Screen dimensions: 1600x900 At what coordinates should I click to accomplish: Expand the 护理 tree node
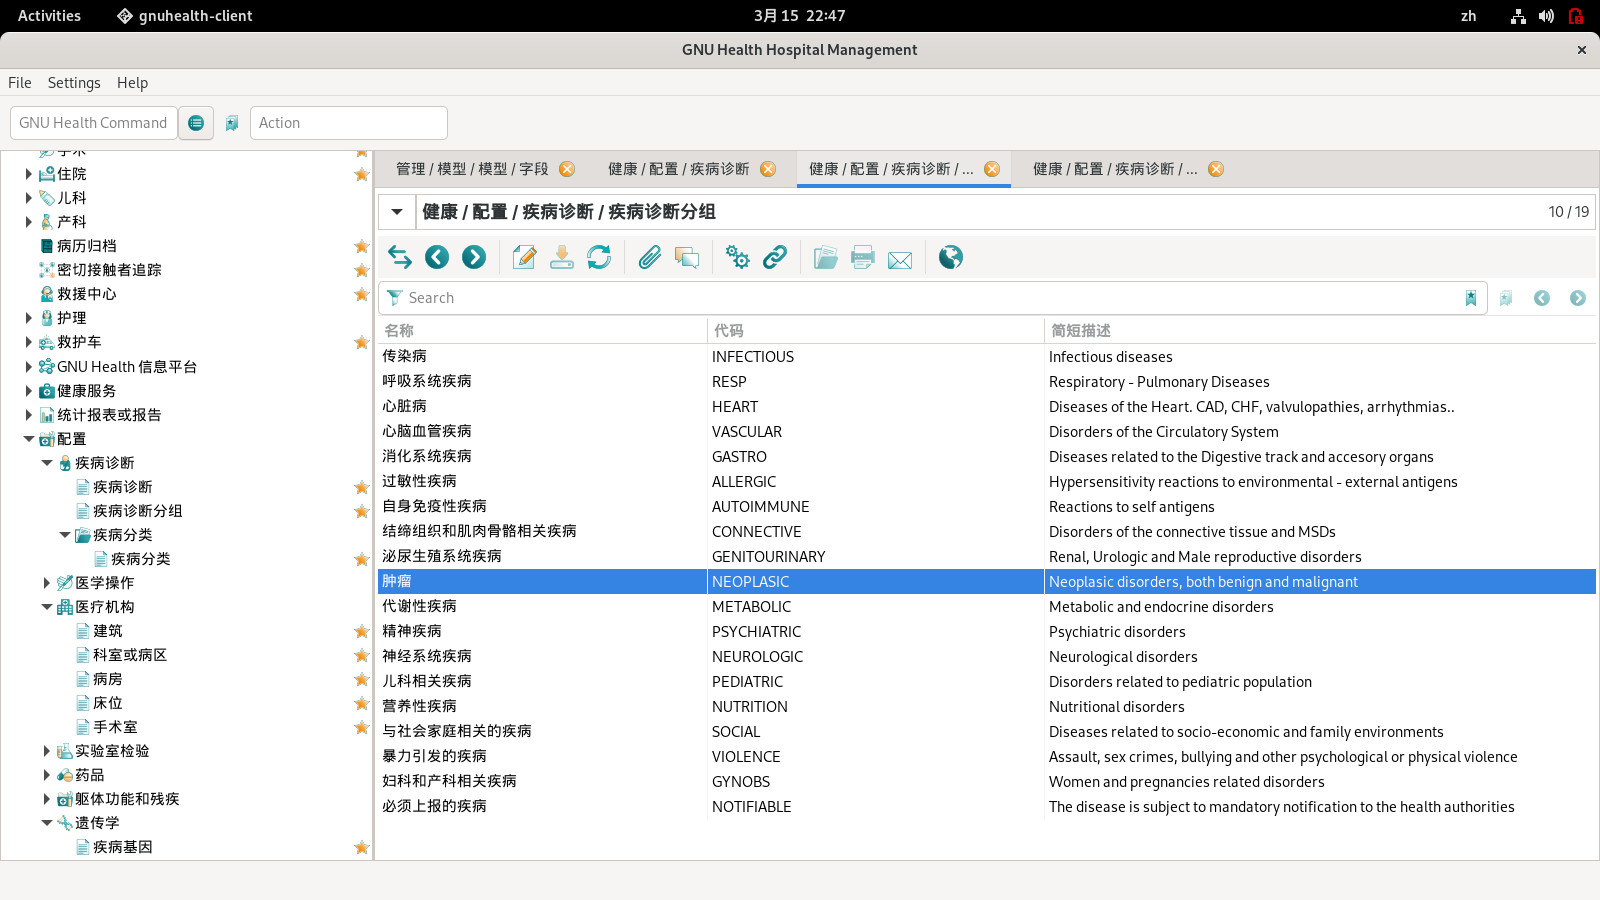29,318
